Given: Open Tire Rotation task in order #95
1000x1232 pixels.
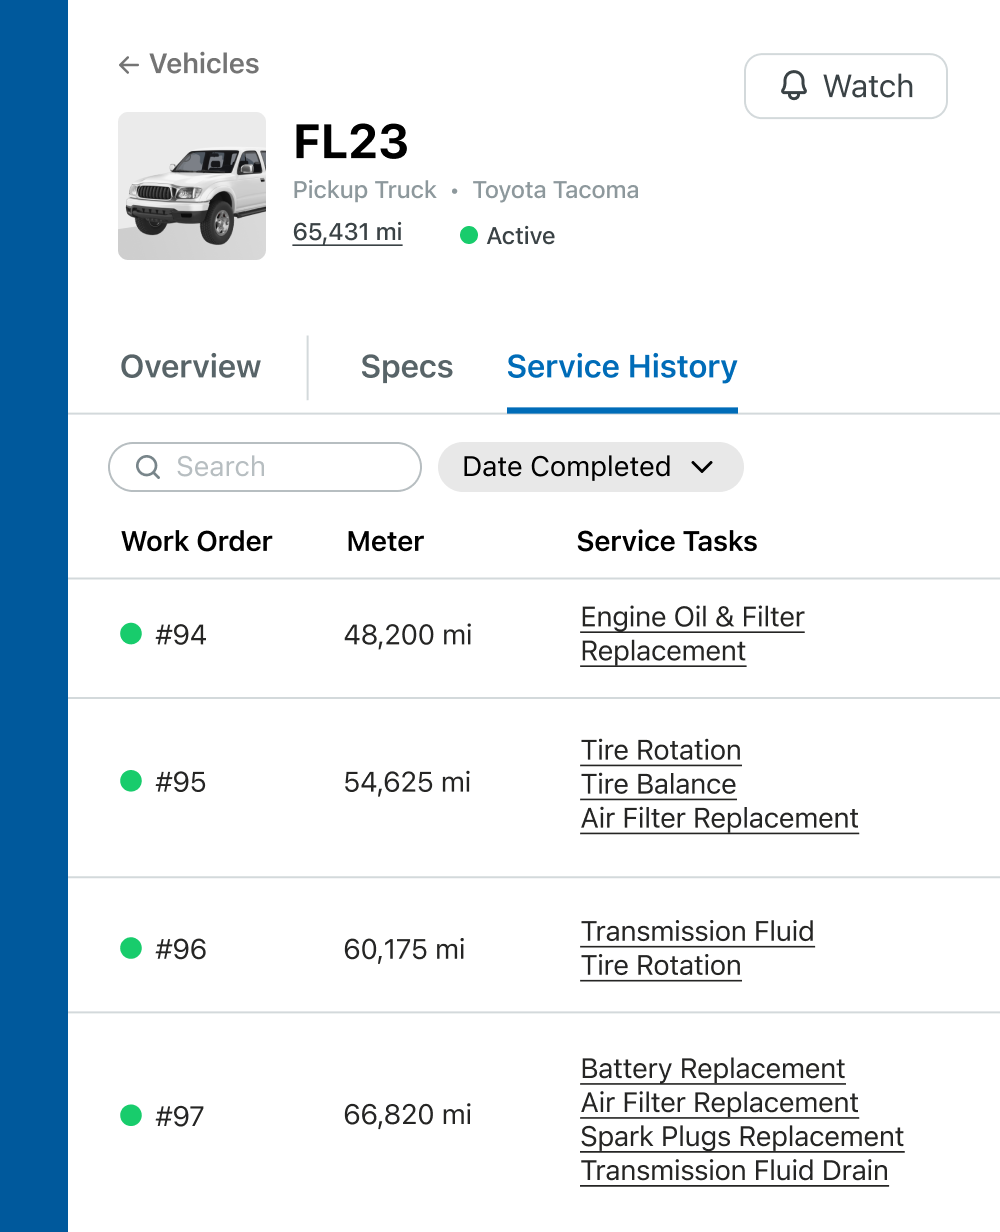Looking at the screenshot, I should 661,751.
